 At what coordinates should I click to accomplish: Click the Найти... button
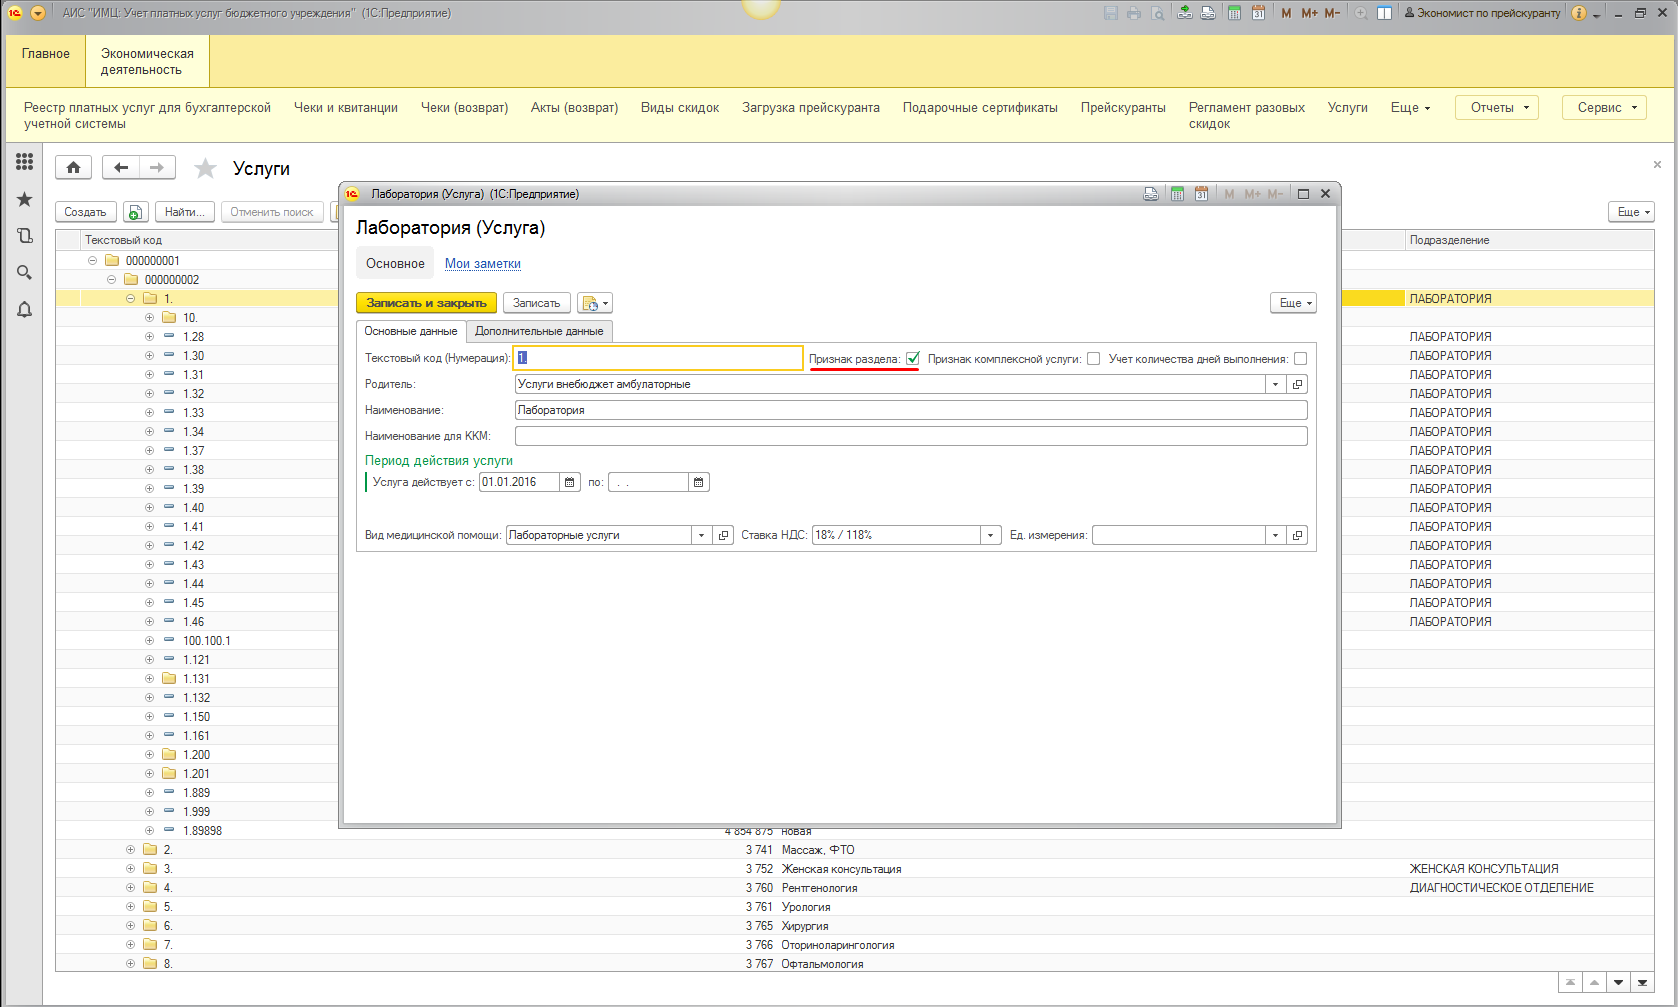coord(184,212)
